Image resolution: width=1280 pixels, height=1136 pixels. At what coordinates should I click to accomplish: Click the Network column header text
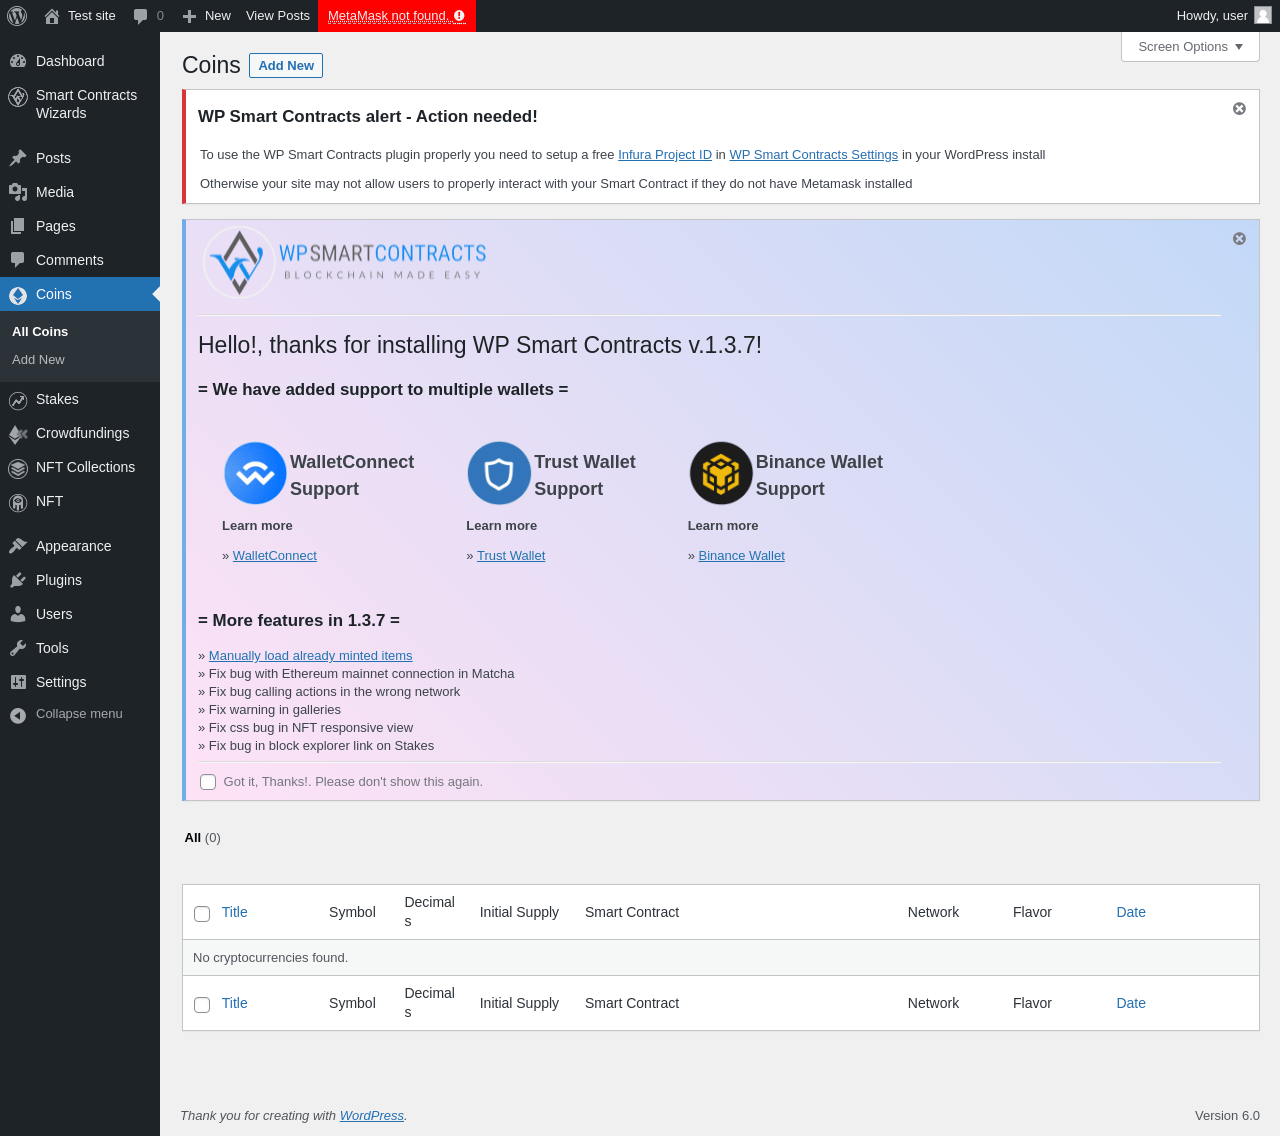[933, 912]
